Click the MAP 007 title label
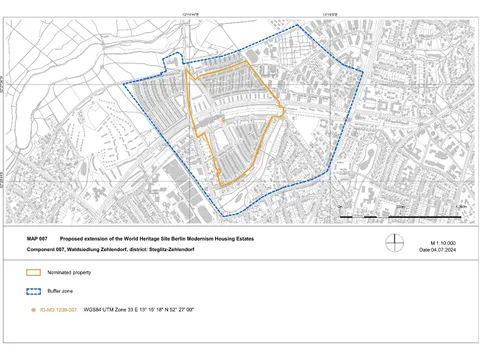 [x=37, y=239]
